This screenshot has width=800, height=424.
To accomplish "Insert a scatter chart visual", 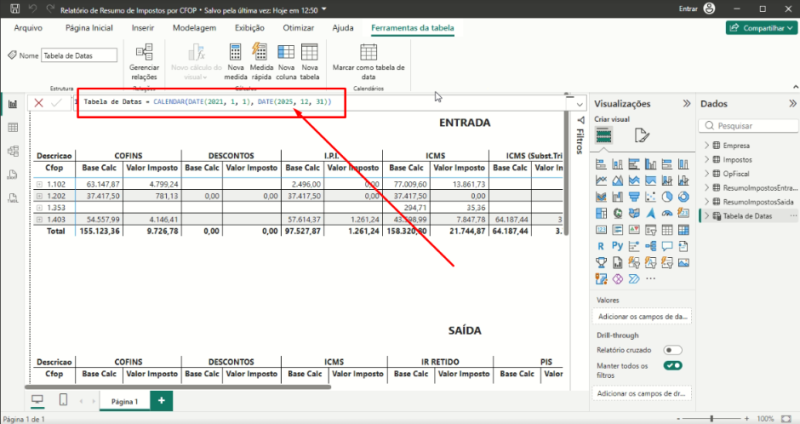I will (651, 197).
